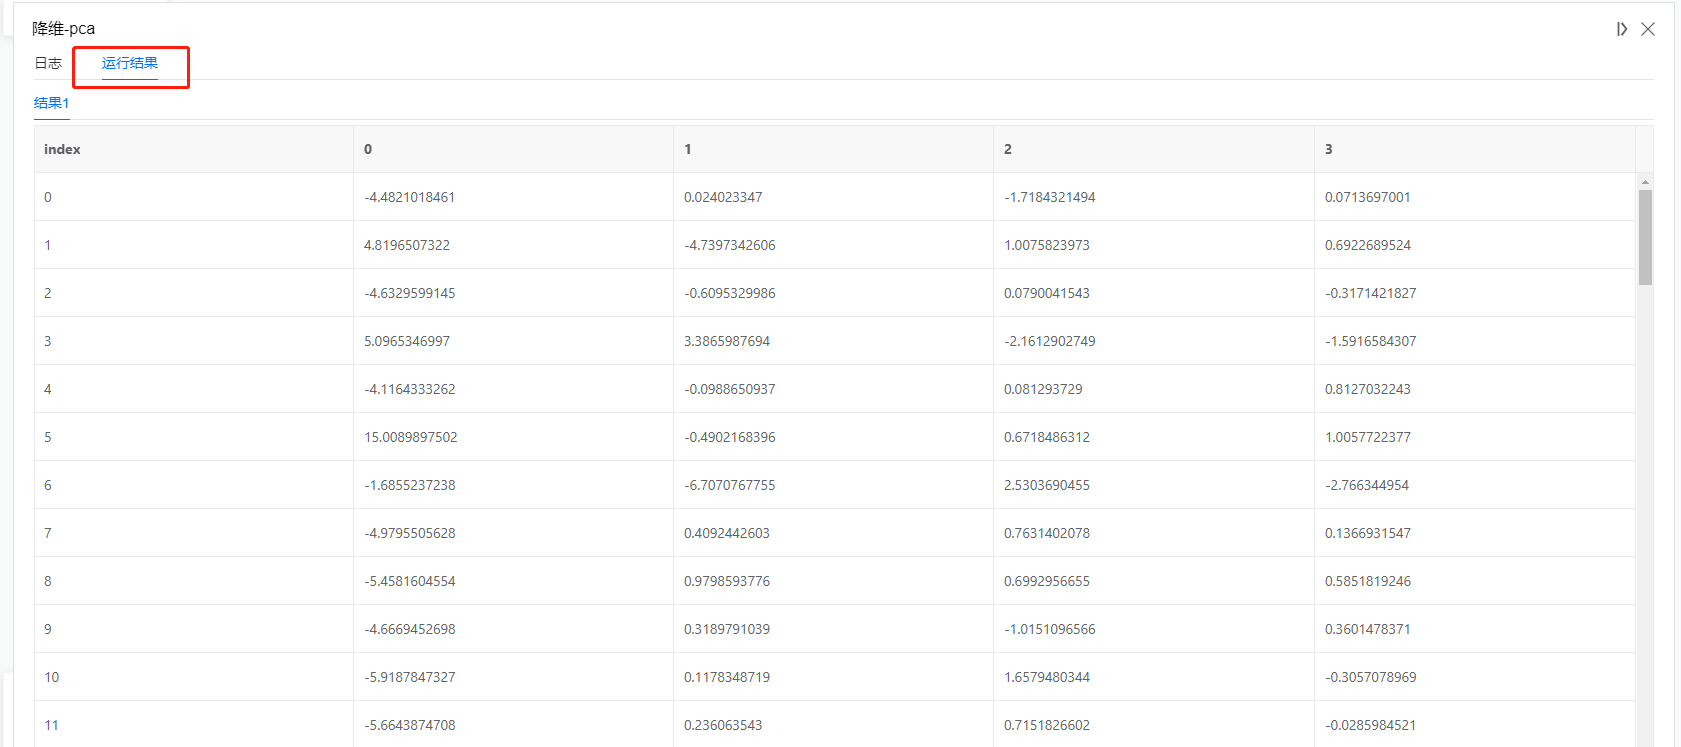Select cell value -1.7184321494

pos(1050,197)
